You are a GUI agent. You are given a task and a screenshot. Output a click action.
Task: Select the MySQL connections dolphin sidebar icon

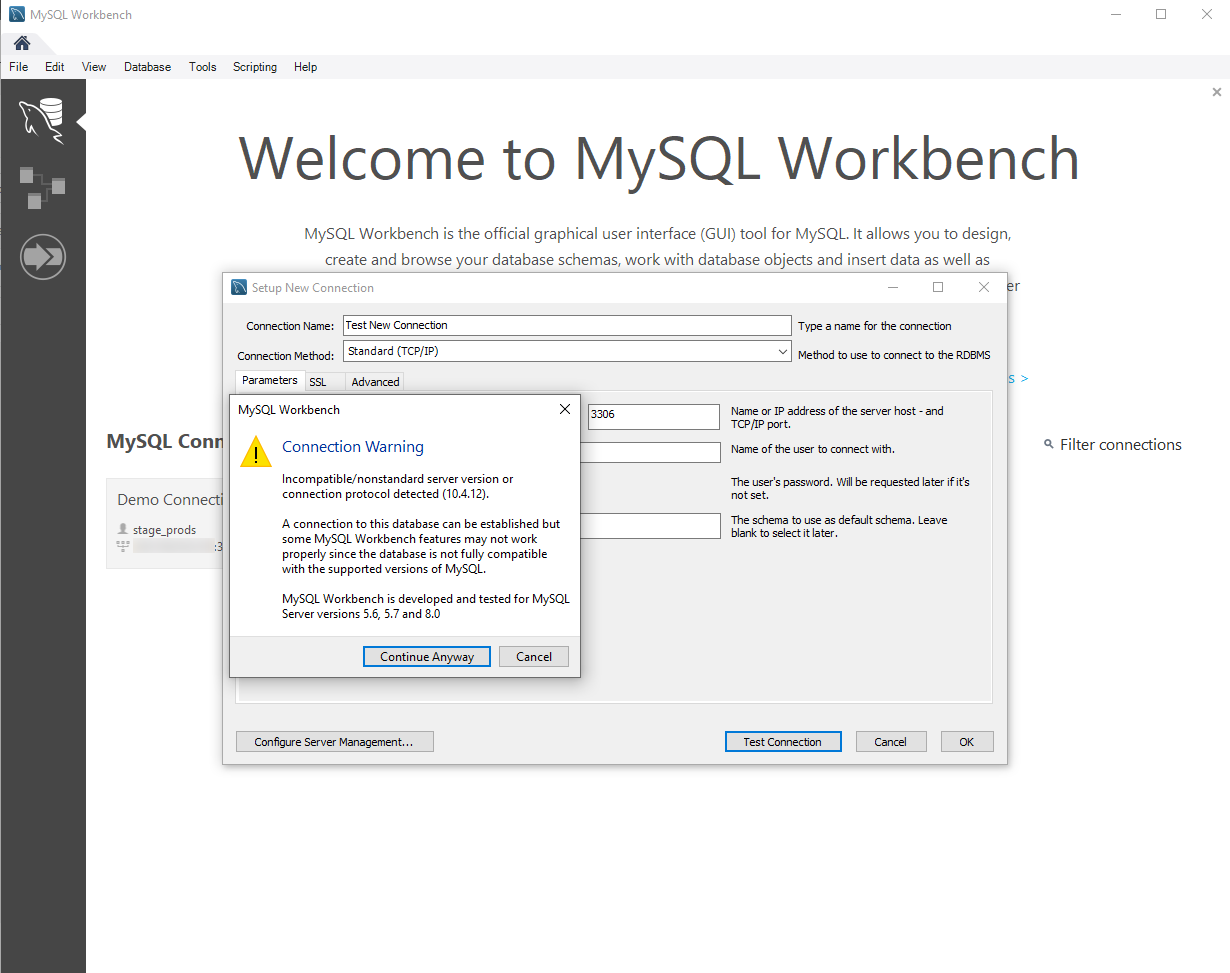tap(42, 120)
